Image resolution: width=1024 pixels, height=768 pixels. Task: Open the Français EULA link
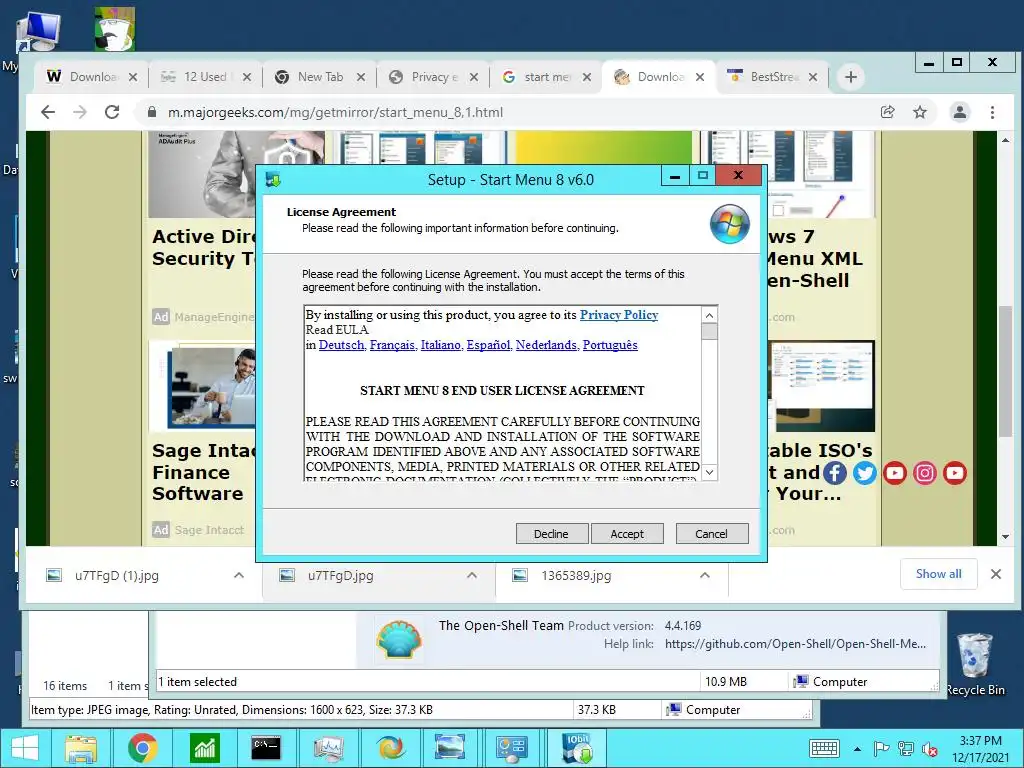pyautogui.click(x=392, y=345)
